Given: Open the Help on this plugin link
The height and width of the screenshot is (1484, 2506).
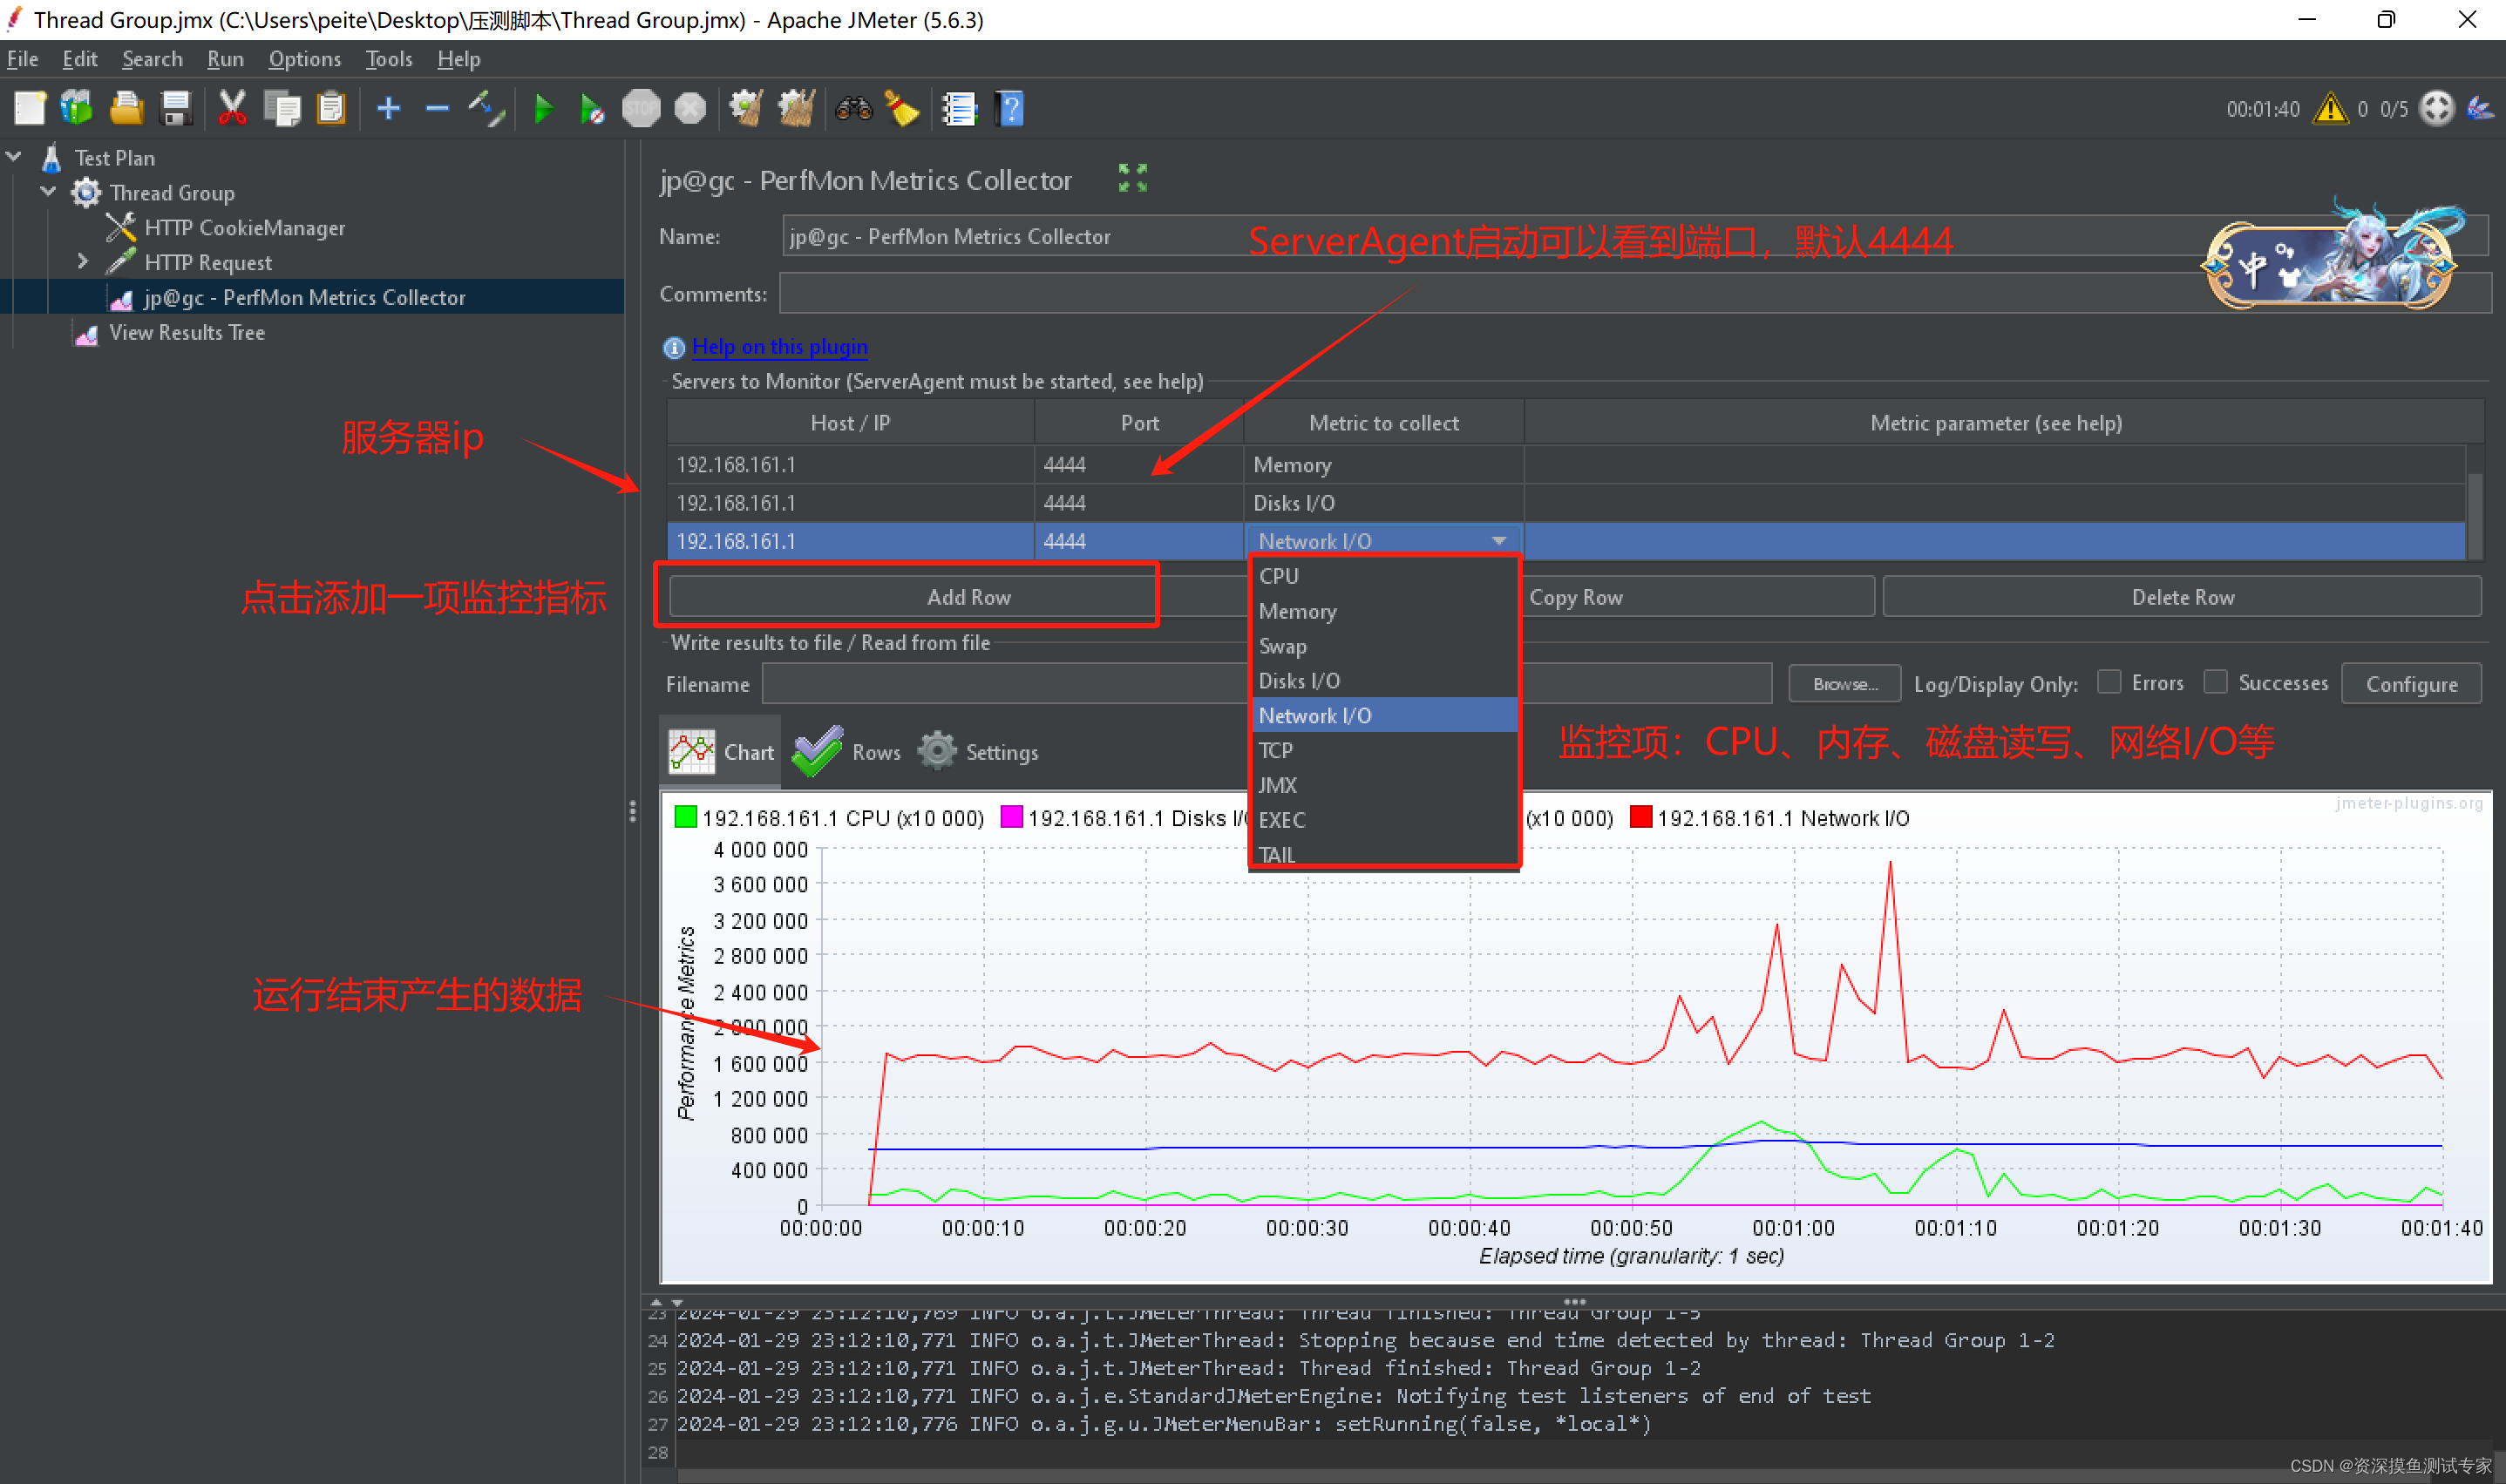Looking at the screenshot, I should pos(779,347).
